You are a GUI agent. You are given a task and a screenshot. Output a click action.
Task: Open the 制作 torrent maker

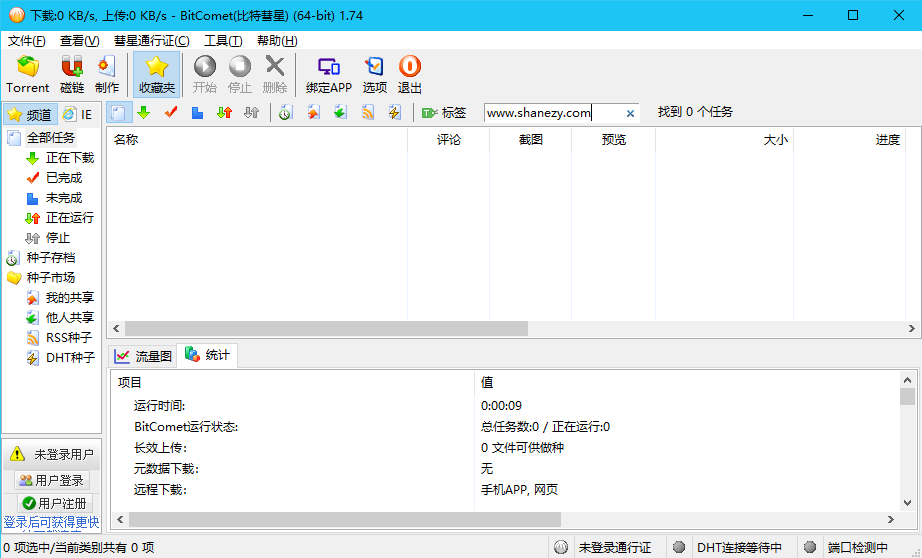tap(107, 74)
